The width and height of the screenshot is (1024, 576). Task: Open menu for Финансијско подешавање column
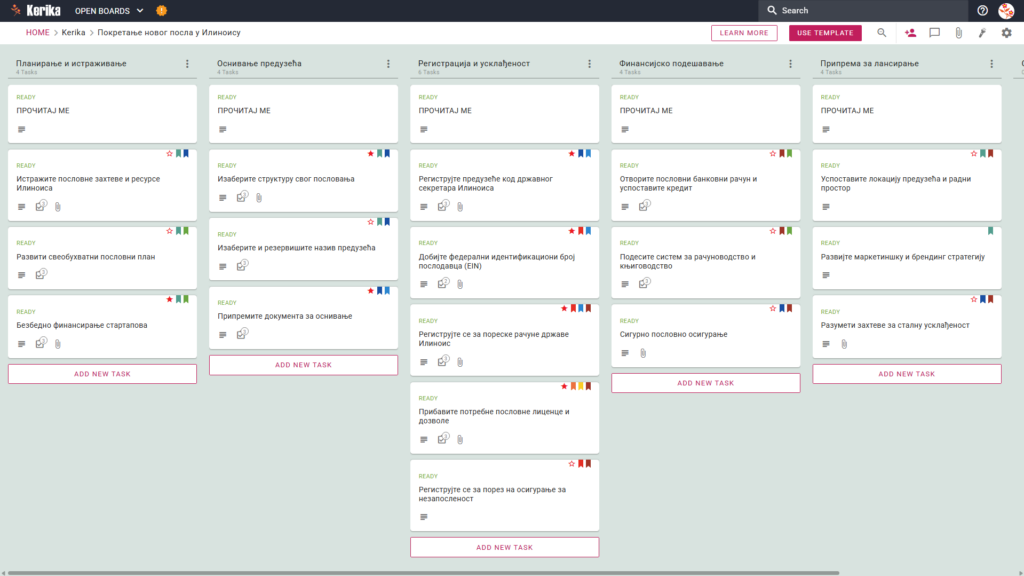[791, 64]
